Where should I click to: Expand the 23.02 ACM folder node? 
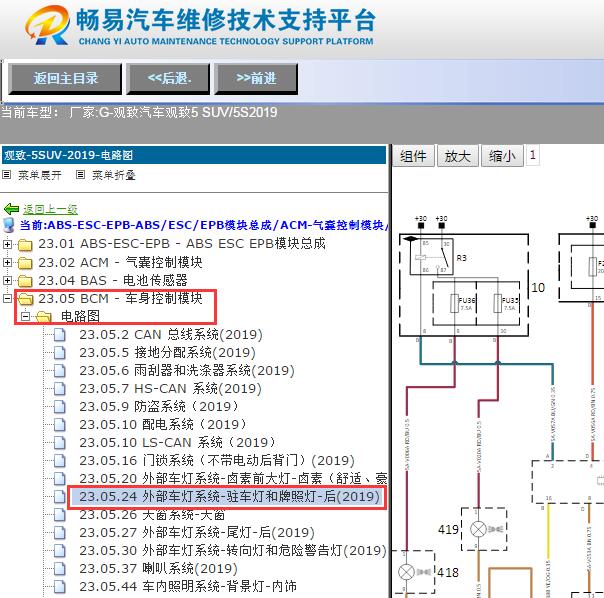pos(7,262)
